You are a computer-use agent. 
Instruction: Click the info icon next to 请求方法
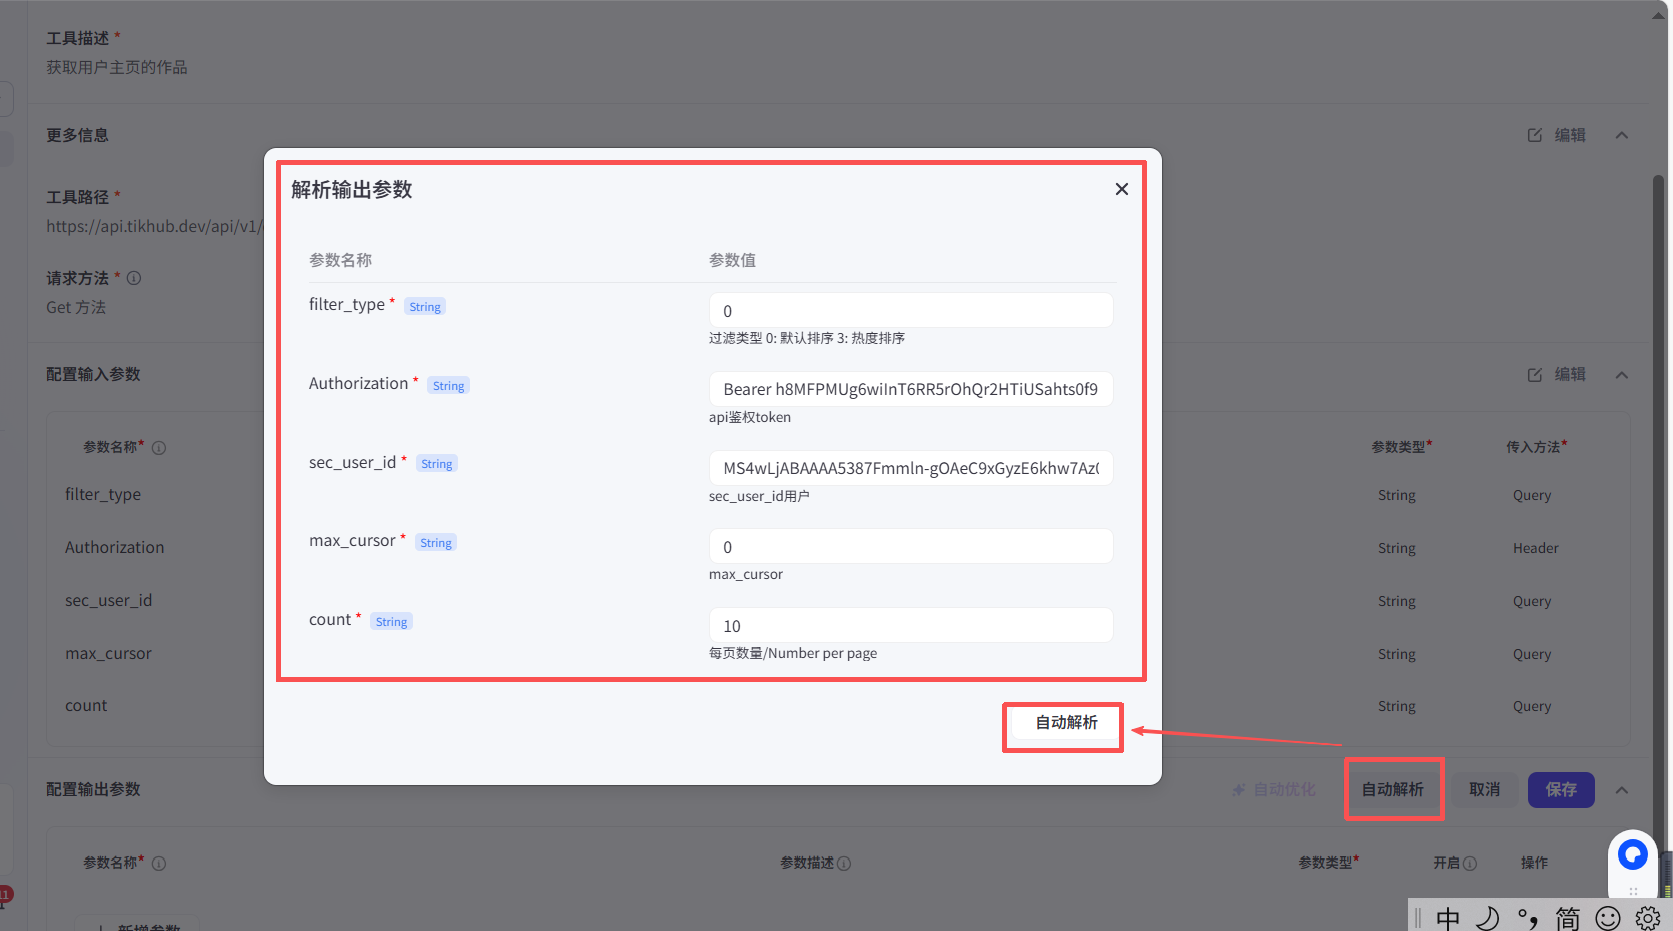pyautogui.click(x=134, y=278)
